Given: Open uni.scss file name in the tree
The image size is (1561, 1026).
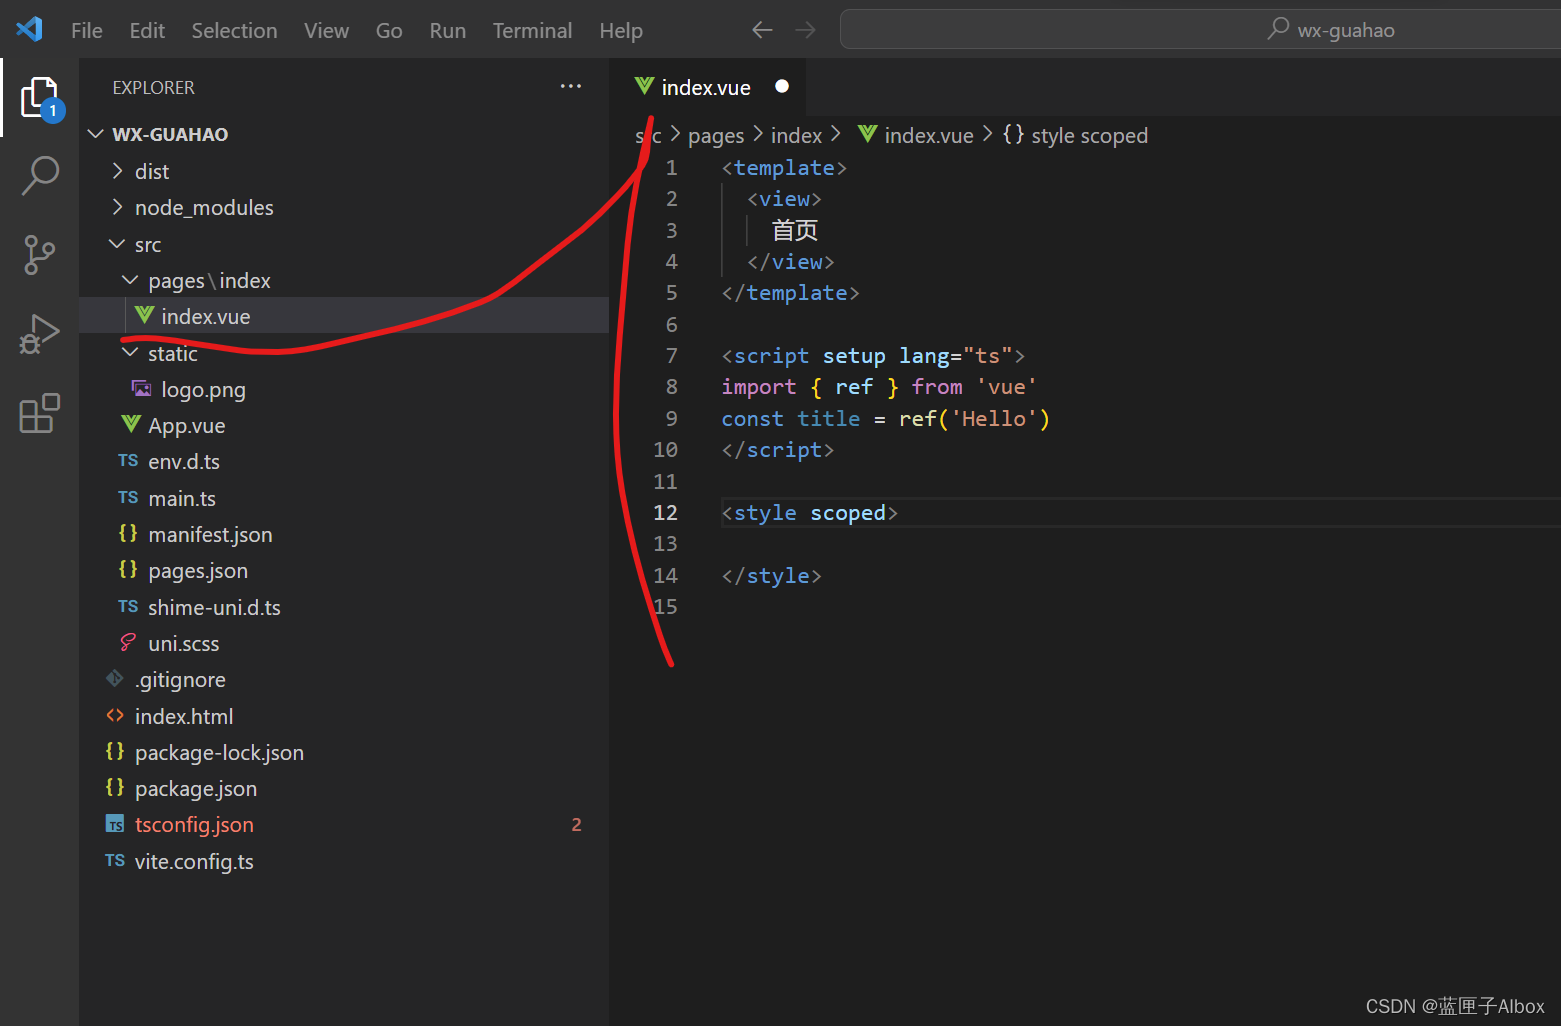Looking at the screenshot, I should click(x=184, y=643).
